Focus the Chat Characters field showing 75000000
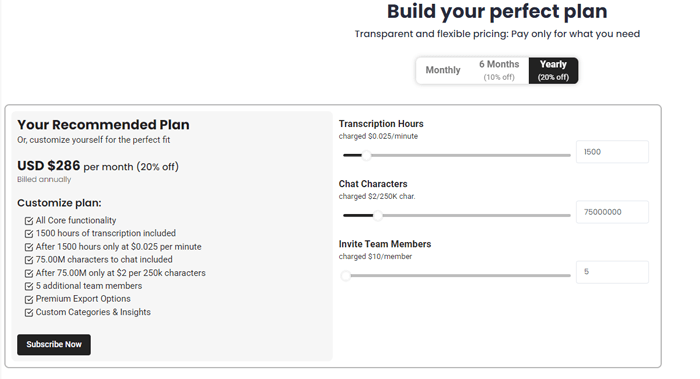 612,212
